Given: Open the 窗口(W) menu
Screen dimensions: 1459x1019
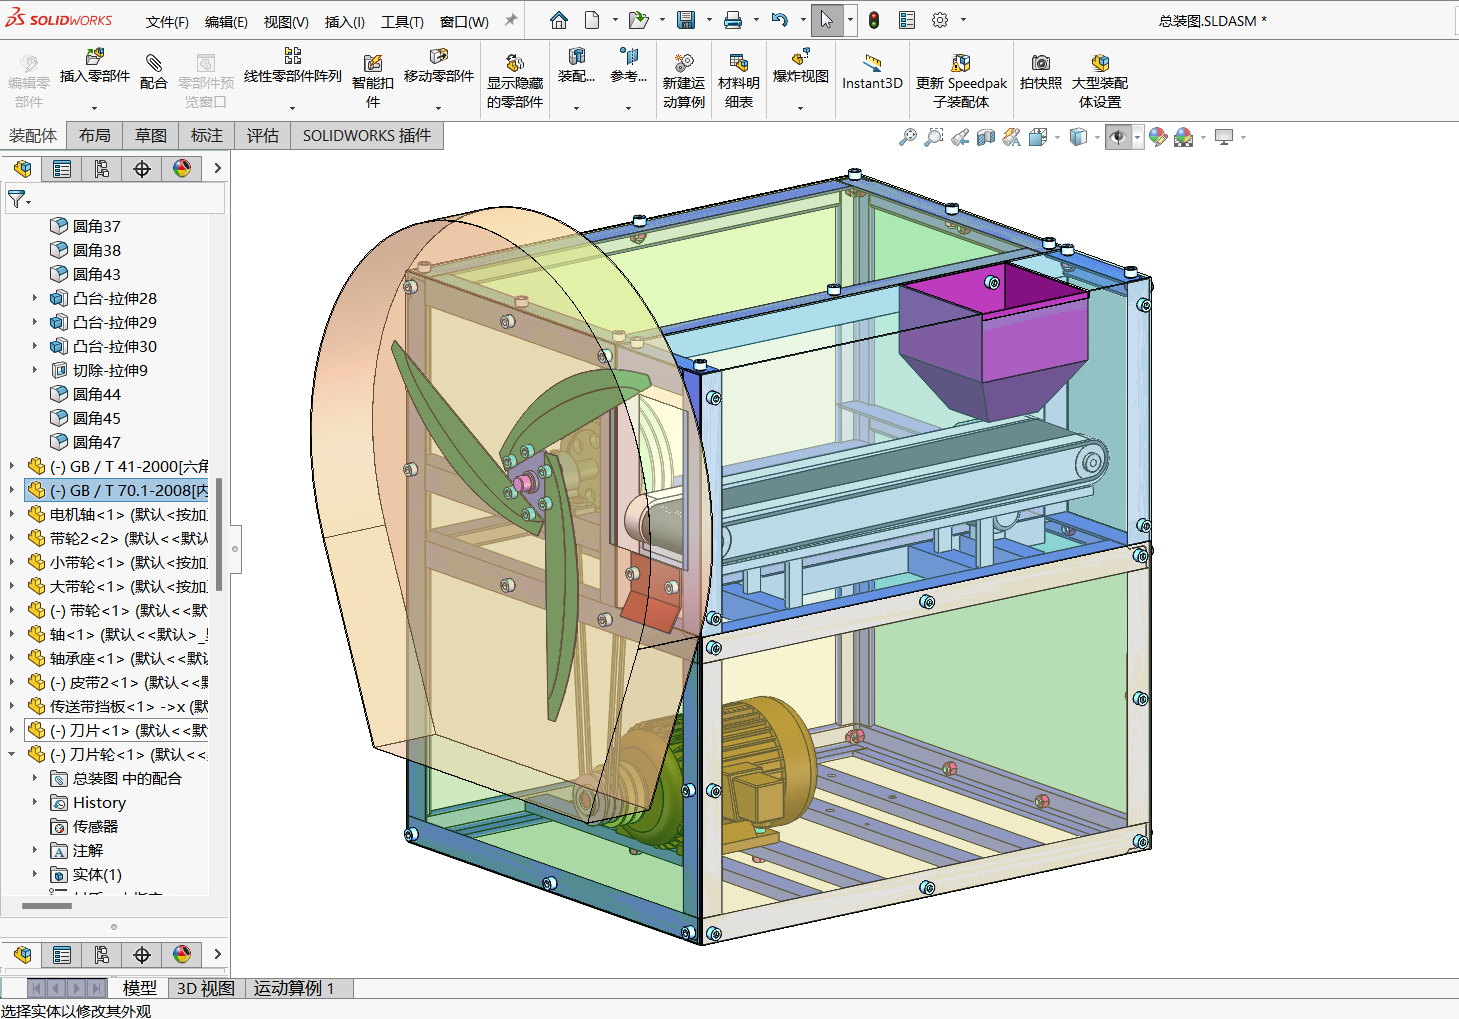Looking at the screenshot, I should [464, 21].
